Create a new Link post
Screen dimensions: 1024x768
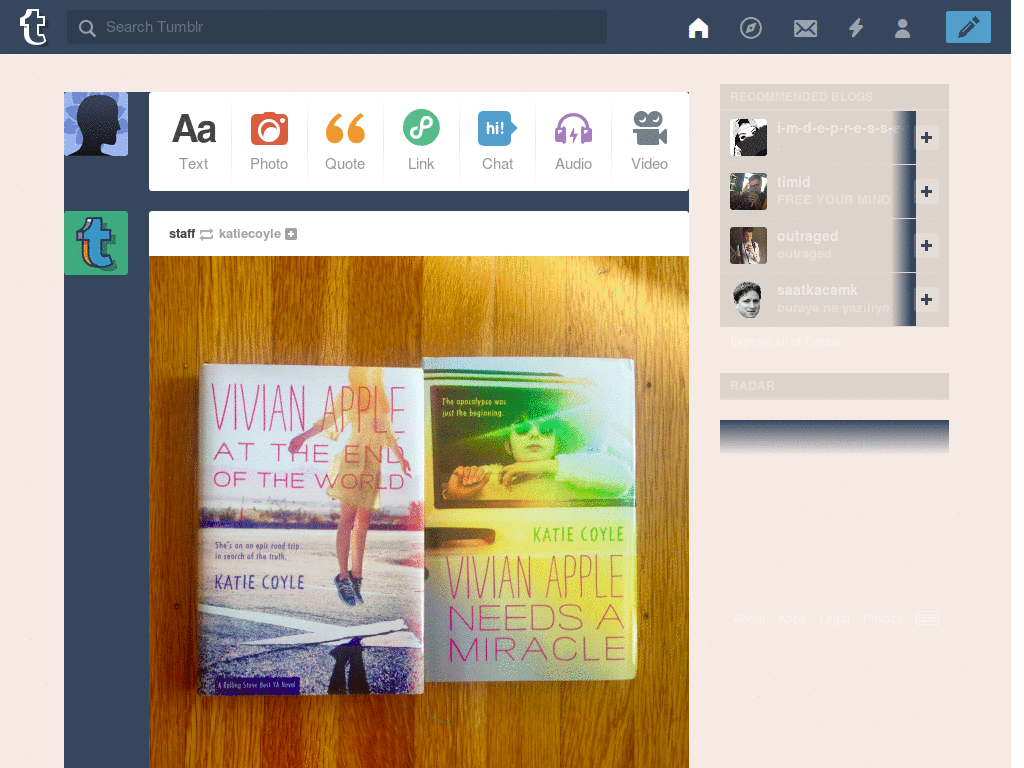pos(421,141)
